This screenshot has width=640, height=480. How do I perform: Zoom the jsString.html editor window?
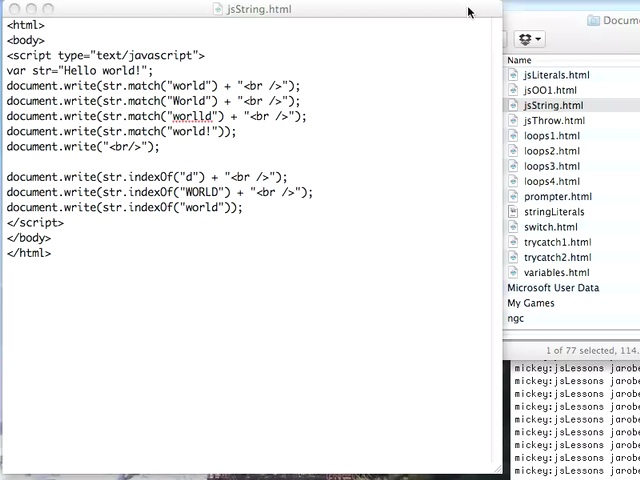pyautogui.click(x=48, y=9)
